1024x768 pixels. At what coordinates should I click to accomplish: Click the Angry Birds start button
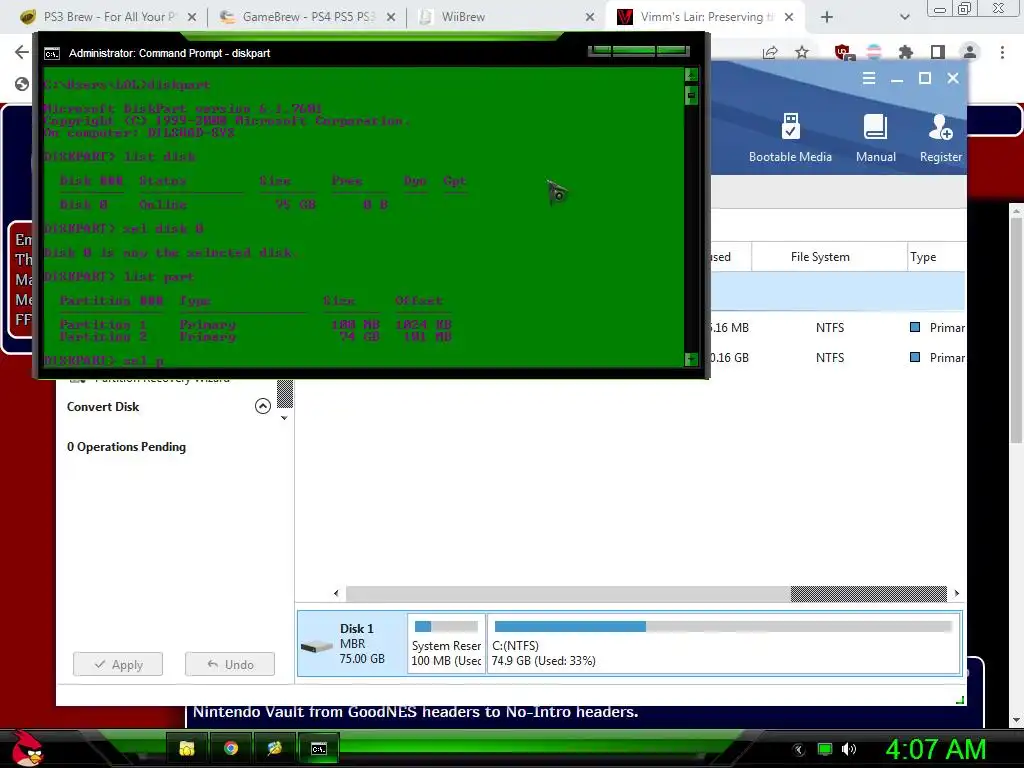27,748
